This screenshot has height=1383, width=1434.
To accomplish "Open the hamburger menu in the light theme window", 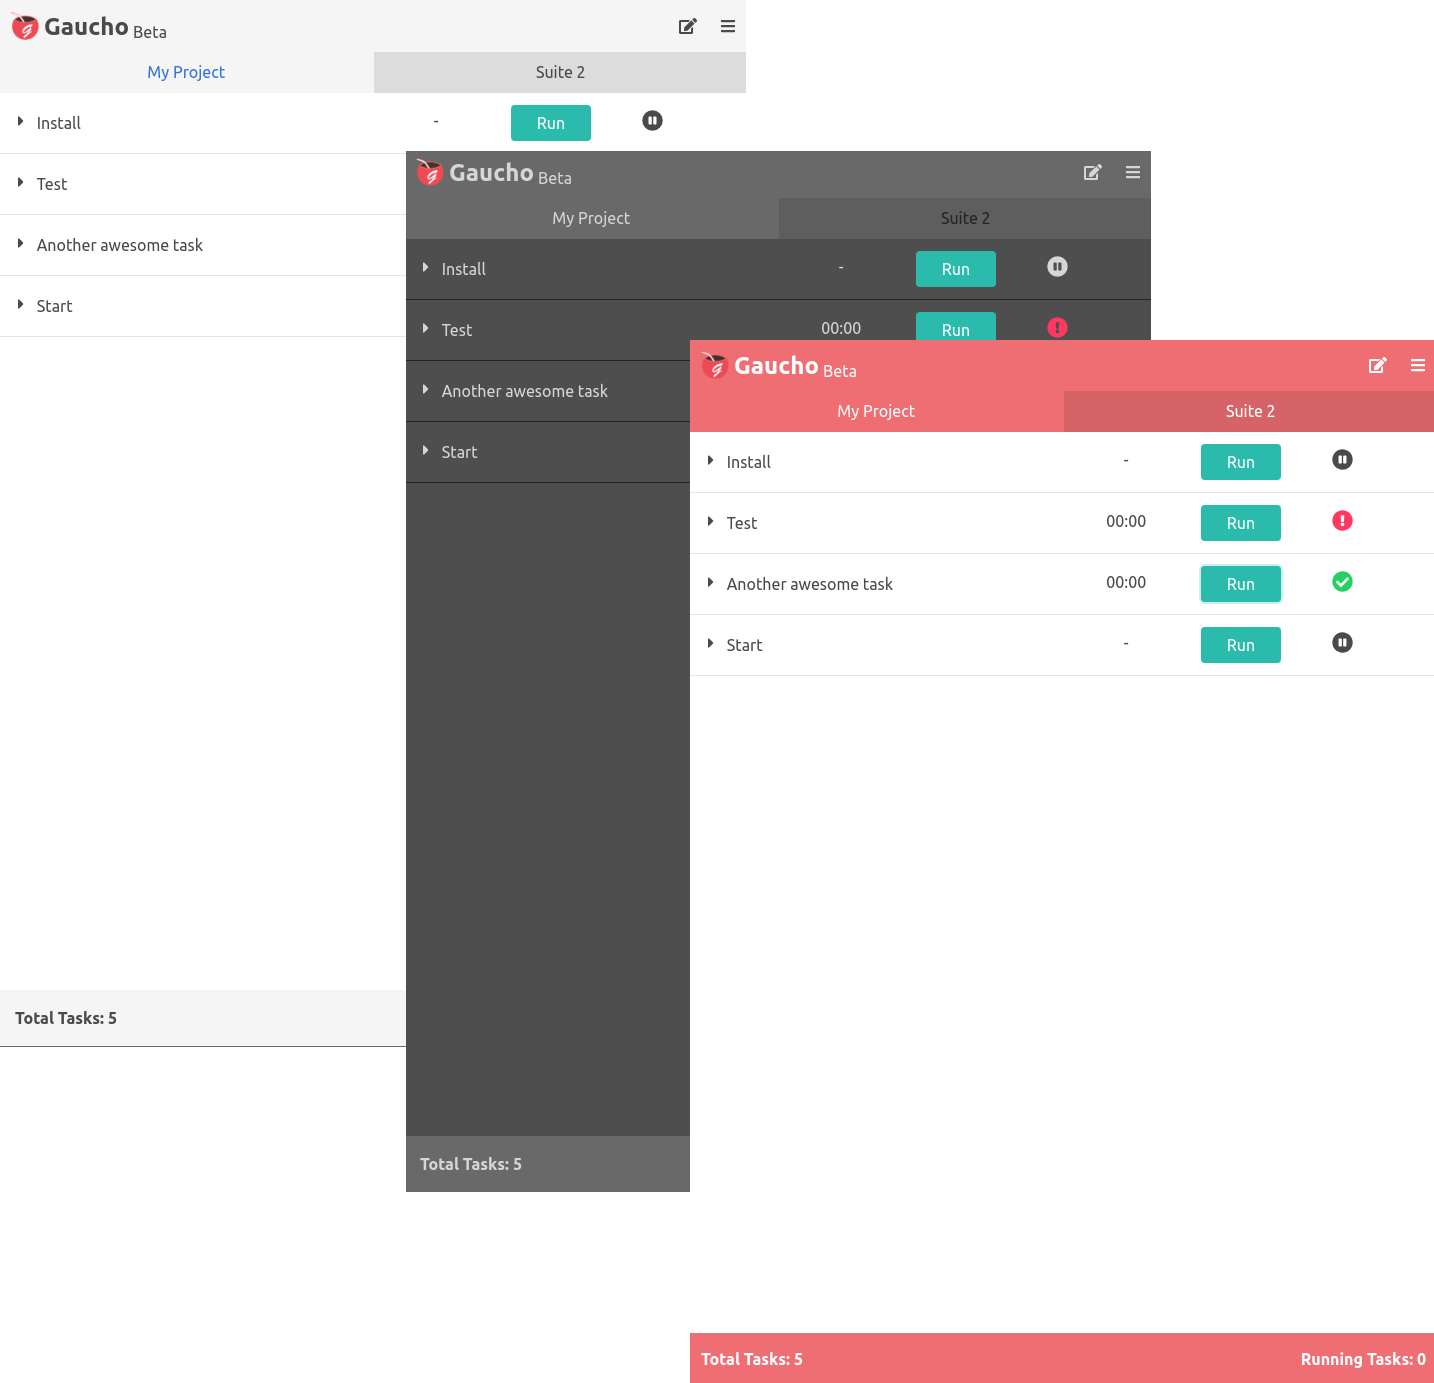I will coord(728,27).
